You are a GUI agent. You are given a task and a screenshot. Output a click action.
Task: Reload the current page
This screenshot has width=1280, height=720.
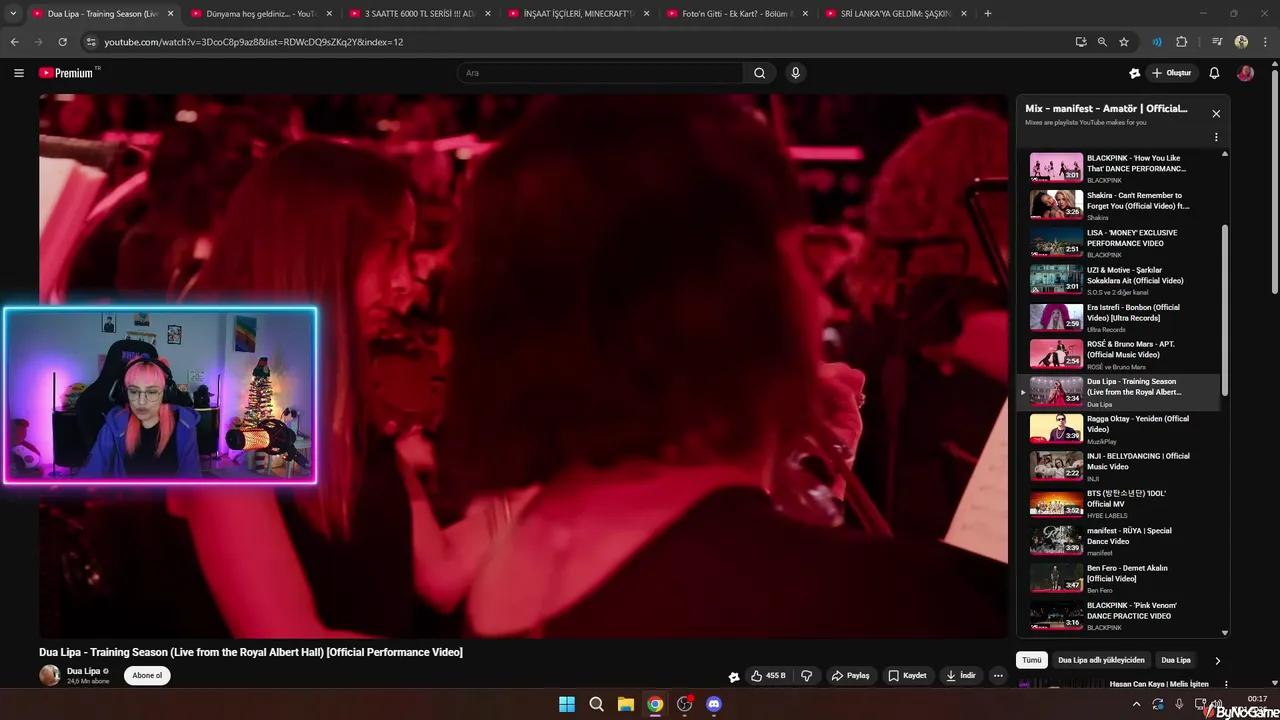(62, 42)
